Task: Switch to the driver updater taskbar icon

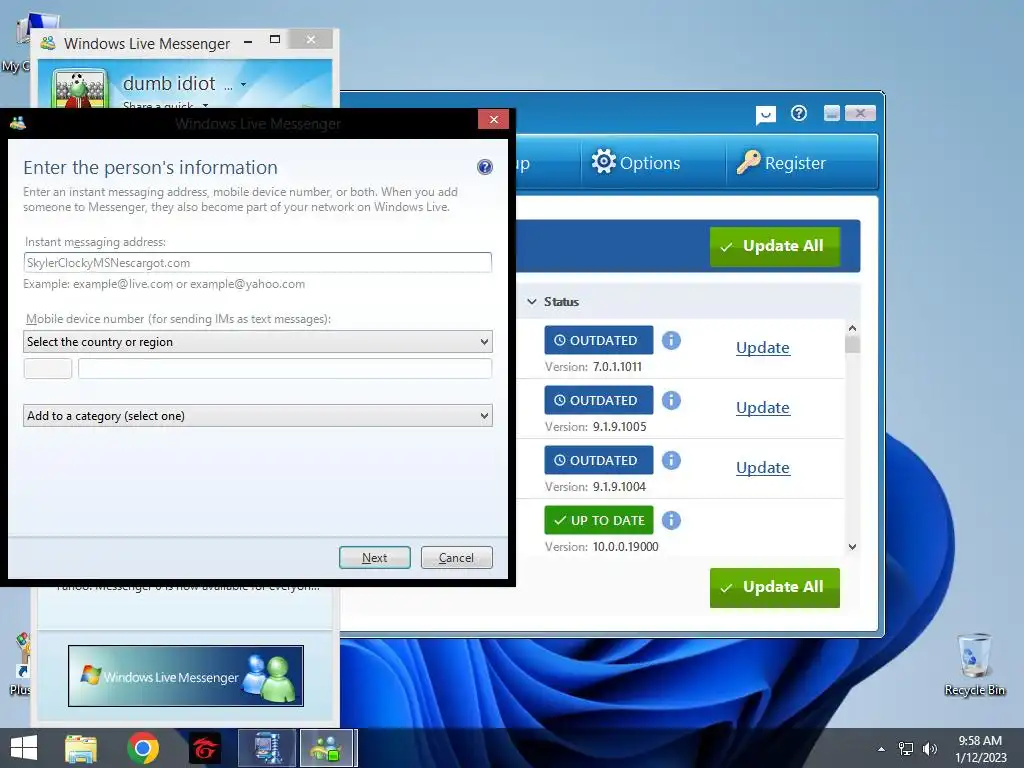Action: (267, 748)
